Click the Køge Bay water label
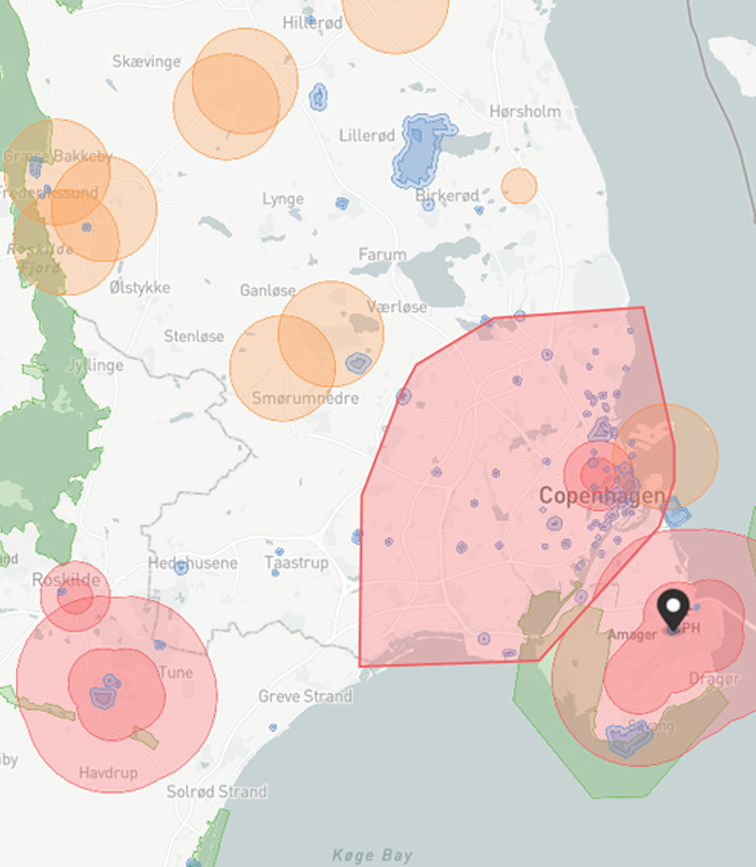 point(371,855)
